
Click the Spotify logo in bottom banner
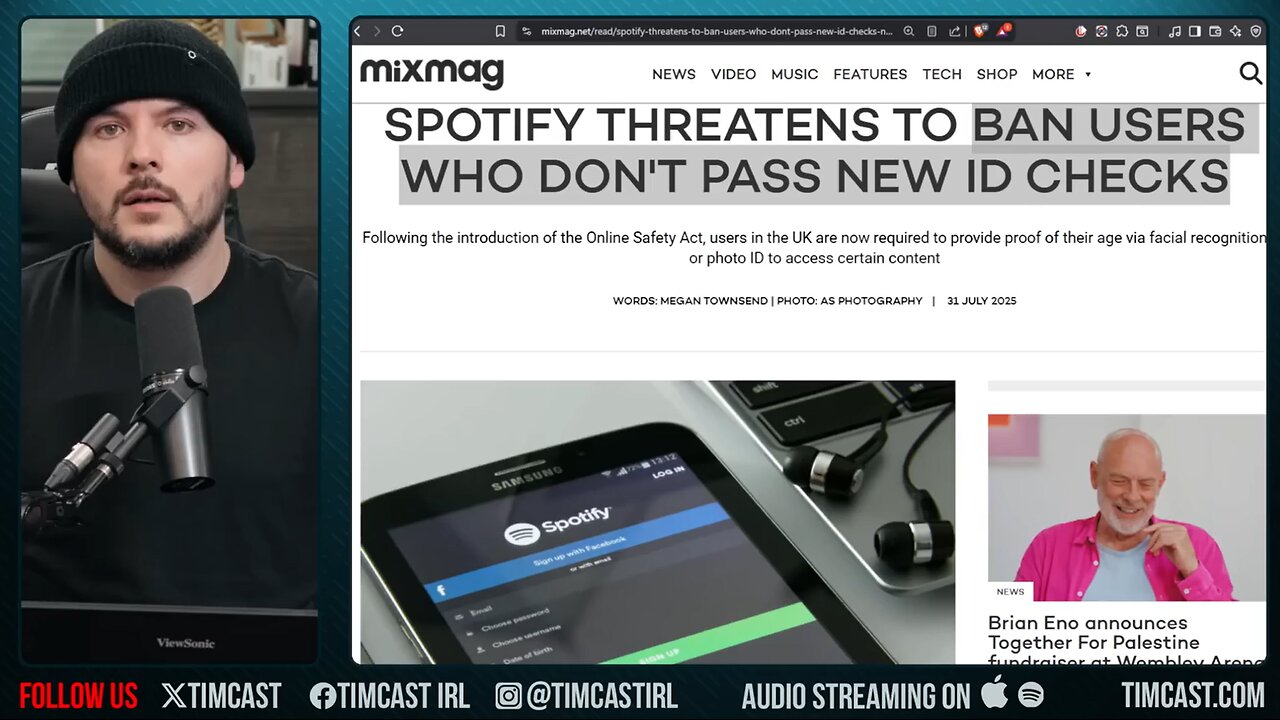[1031, 695]
